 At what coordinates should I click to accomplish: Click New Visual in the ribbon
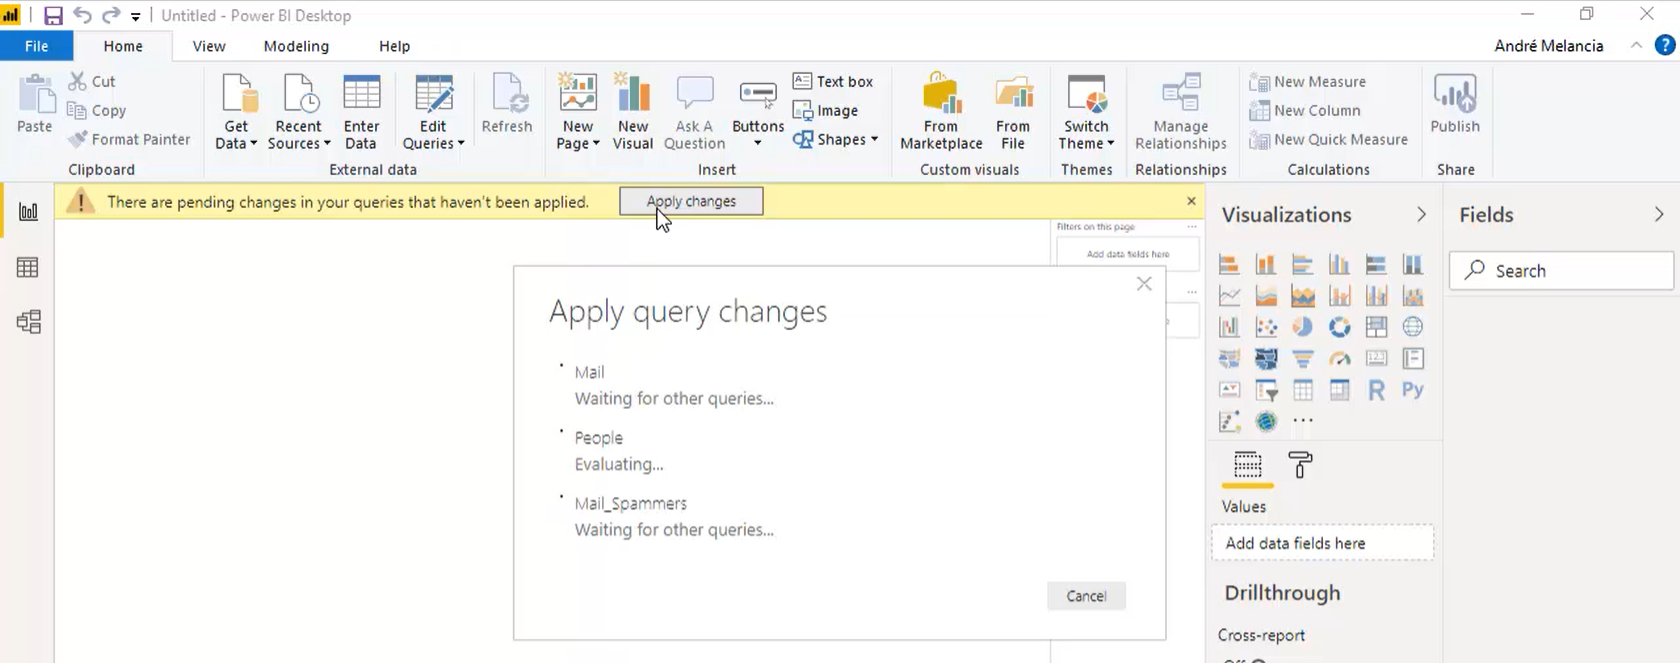pyautogui.click(x=633, y=112)
